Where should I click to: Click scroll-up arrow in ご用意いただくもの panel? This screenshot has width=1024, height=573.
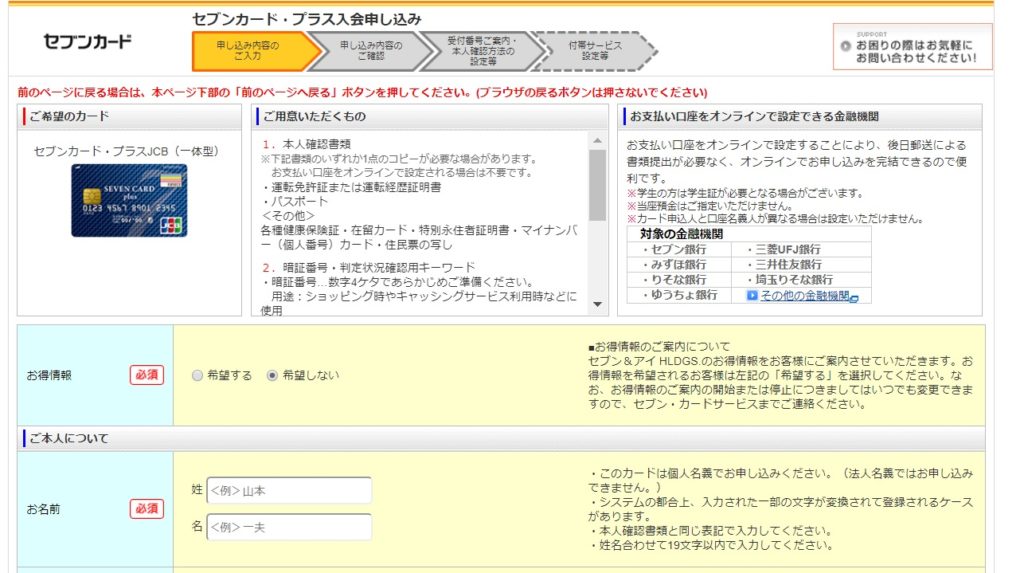pyautogui.click(x=598, y=140)
